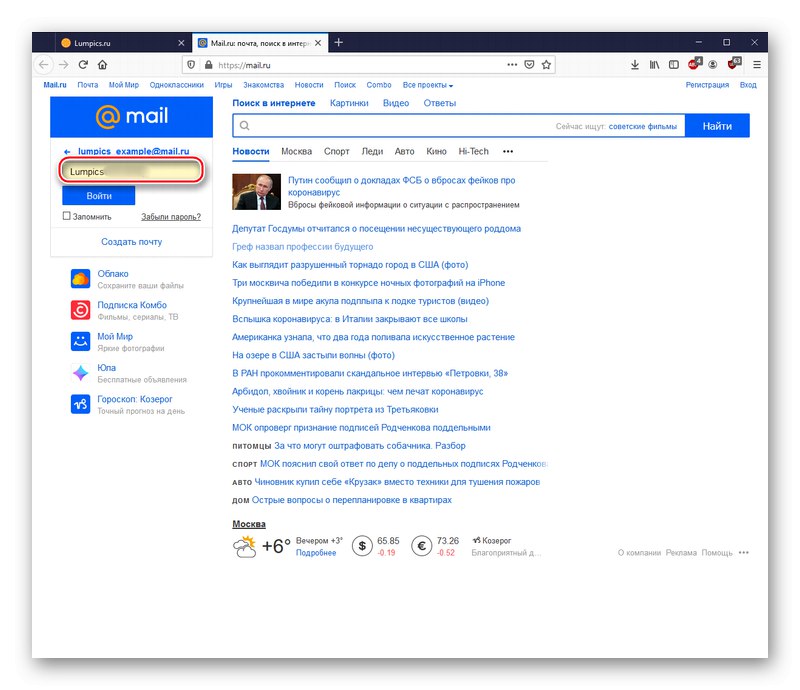Go to the browser home page

pyautogui.click(x=103, y=65)
